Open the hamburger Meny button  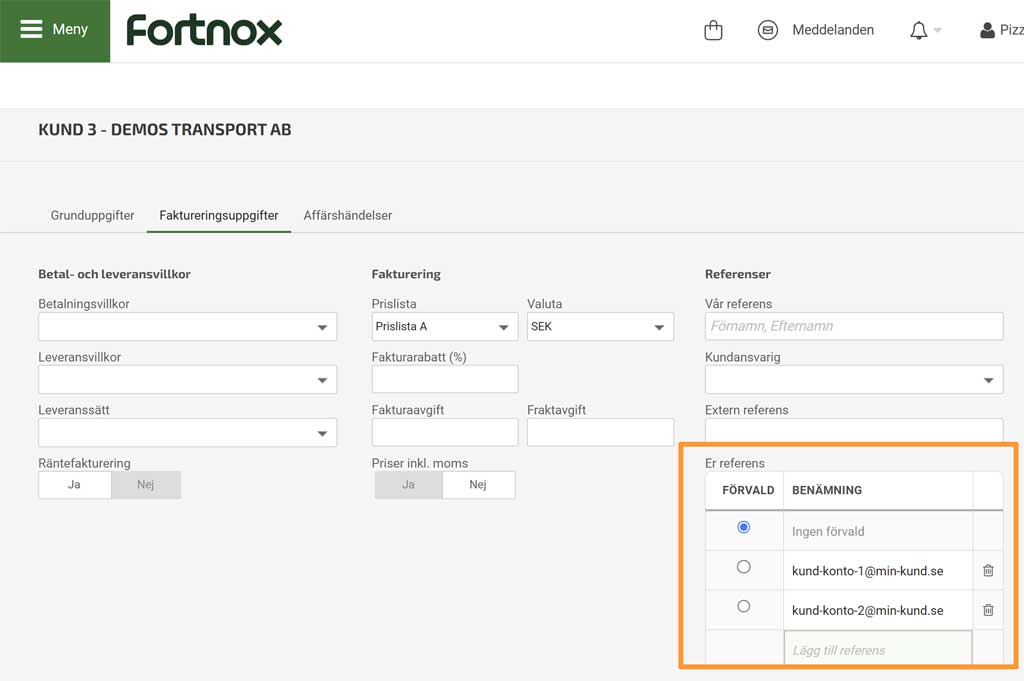pos(55,30)
